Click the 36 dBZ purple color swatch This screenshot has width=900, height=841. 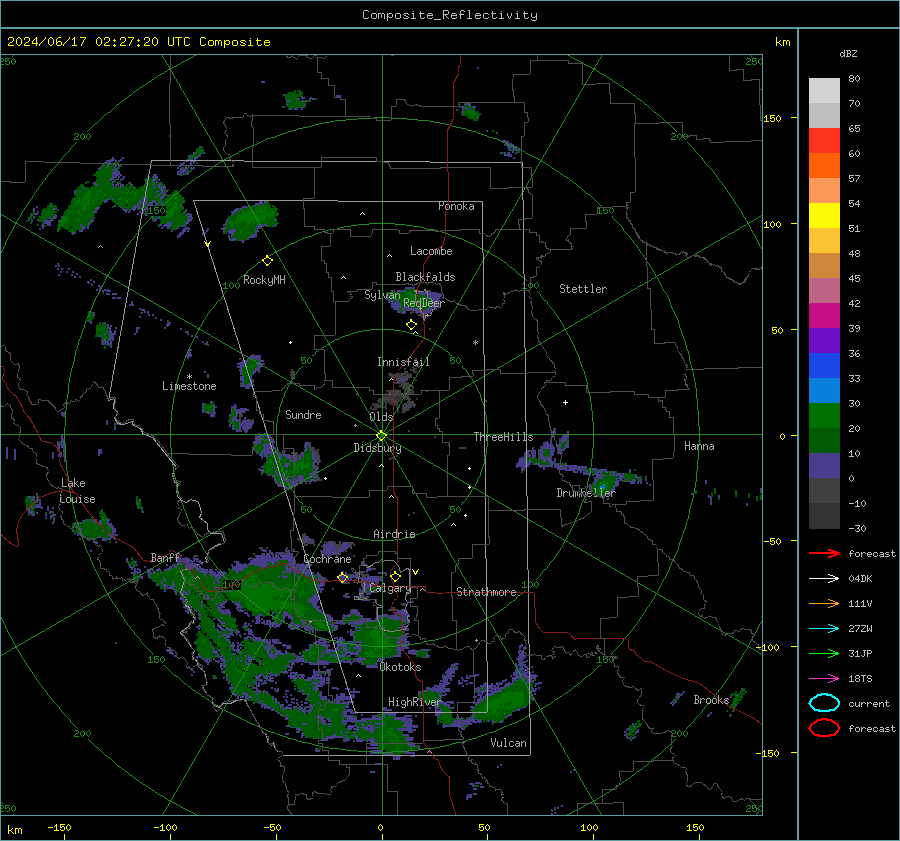point(824,341)
